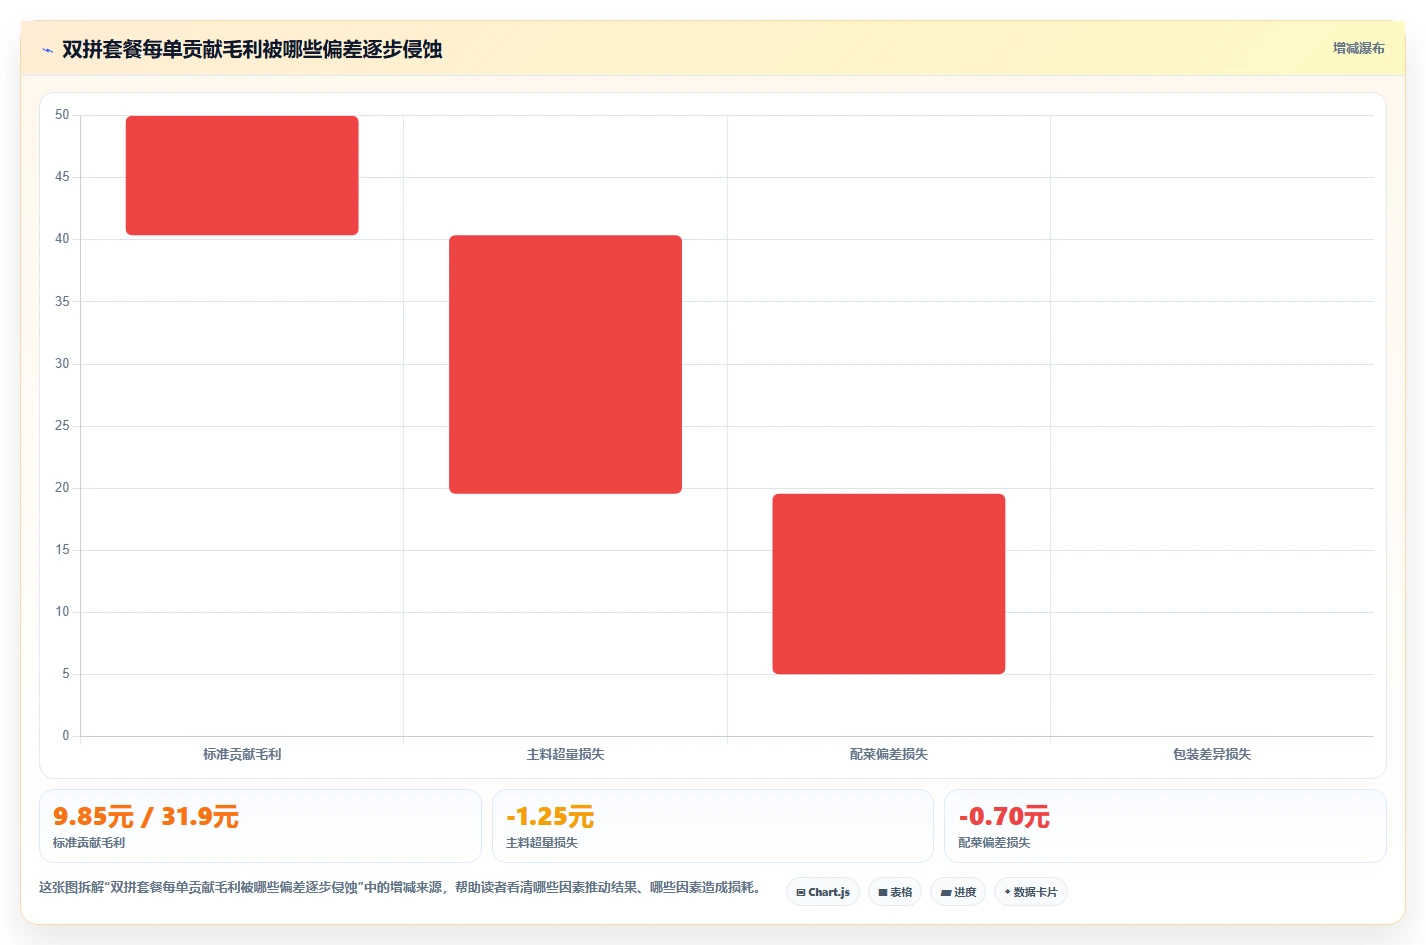This screenshot has width=1426, height=945.
Task: Open the -0.70元 data card
Action: (x=1165, y=826)
